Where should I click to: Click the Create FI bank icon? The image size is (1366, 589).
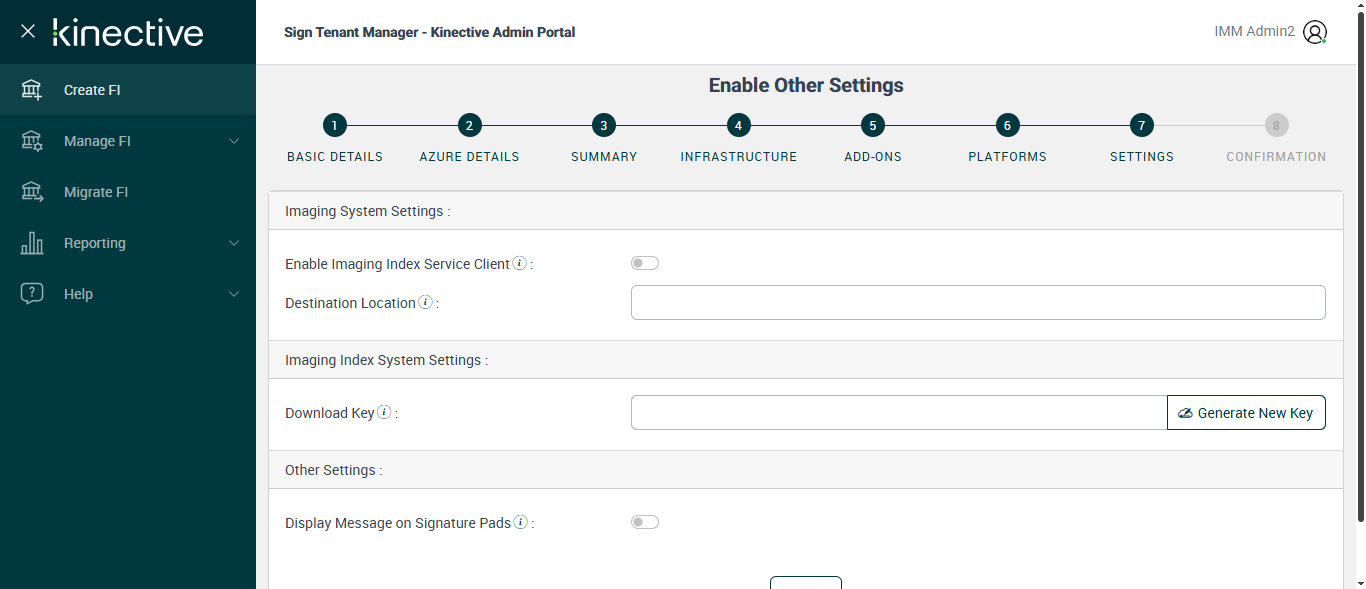(x=32, y=90)
